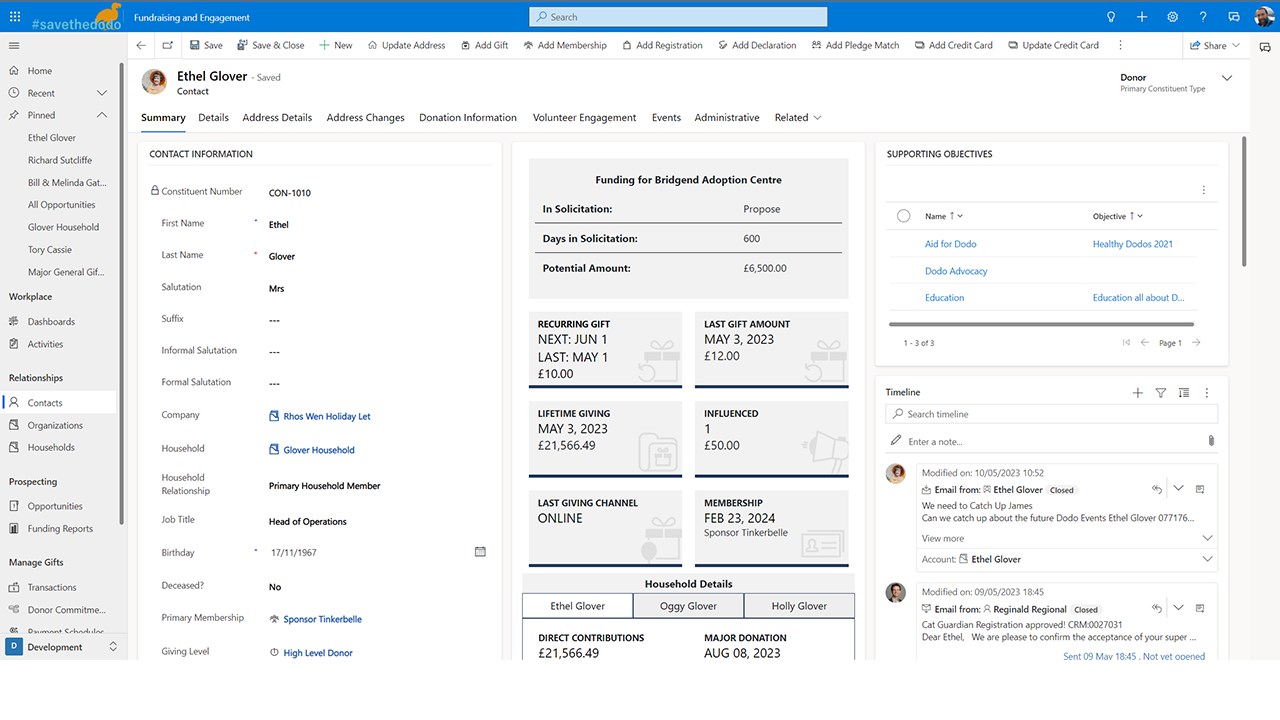Switch to the Donation Information tab
The image size is (1280, 720).
[468, 118]
